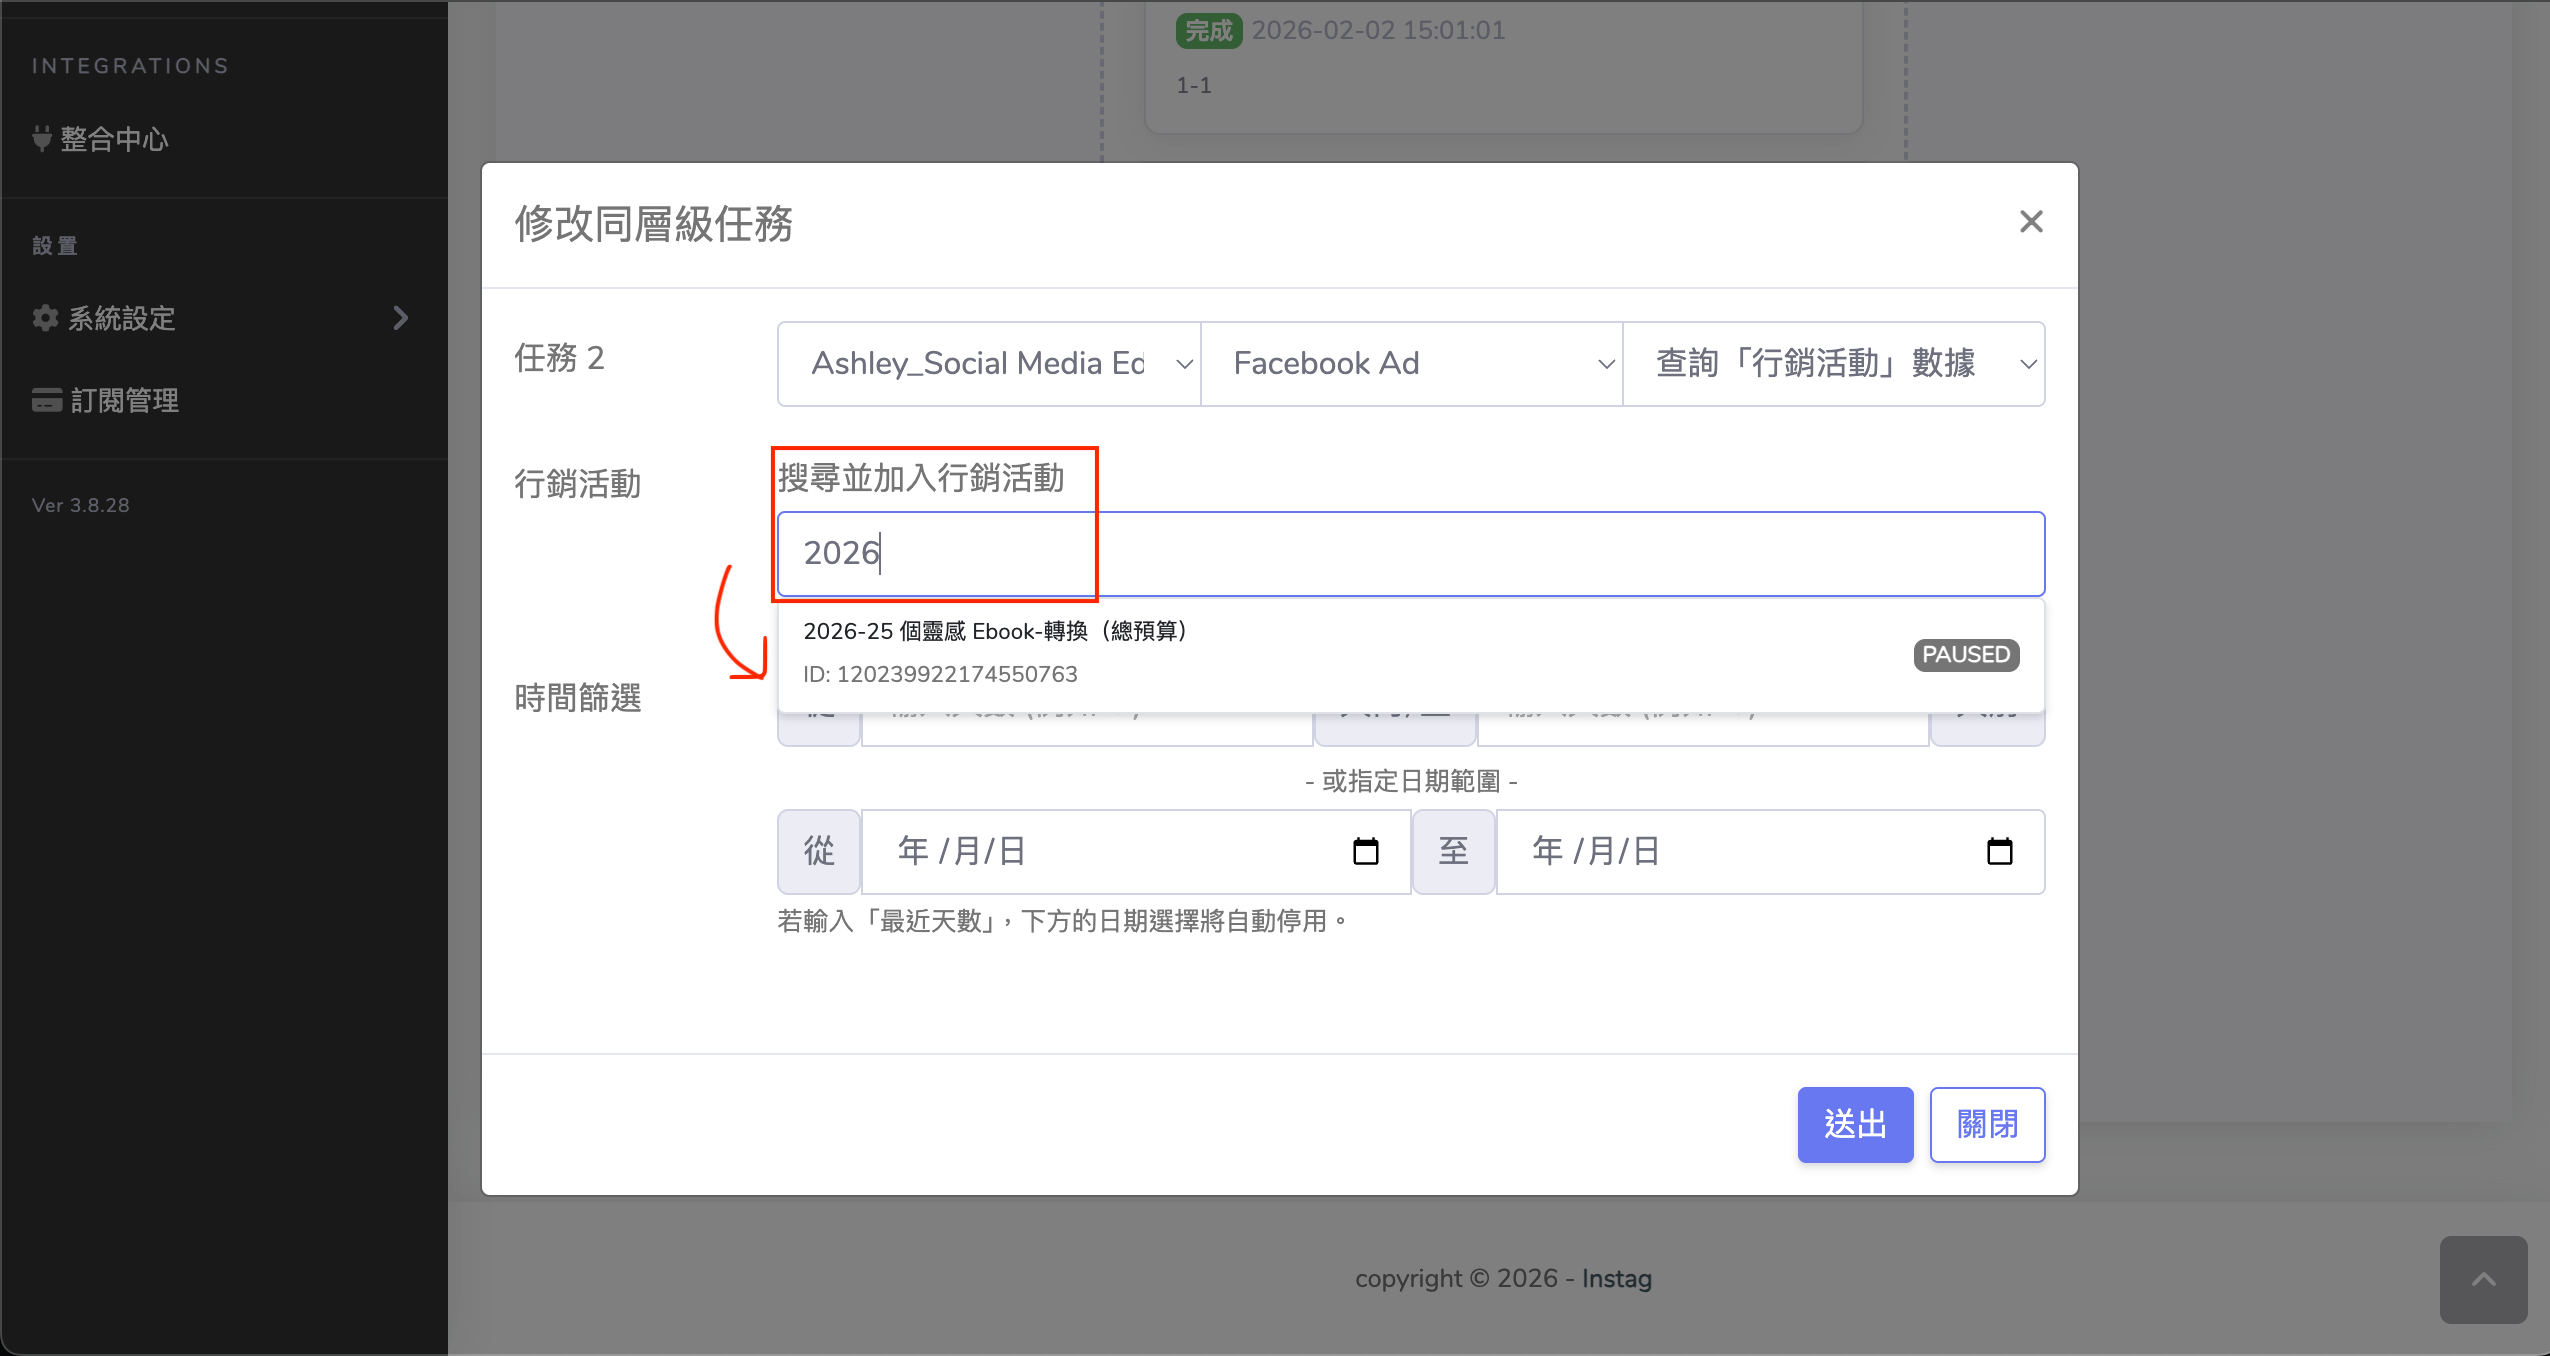This screenshot has width=2550, height=1356.
Task: Expand 系統設定 submenu chevron
Action: pos(401,318)
